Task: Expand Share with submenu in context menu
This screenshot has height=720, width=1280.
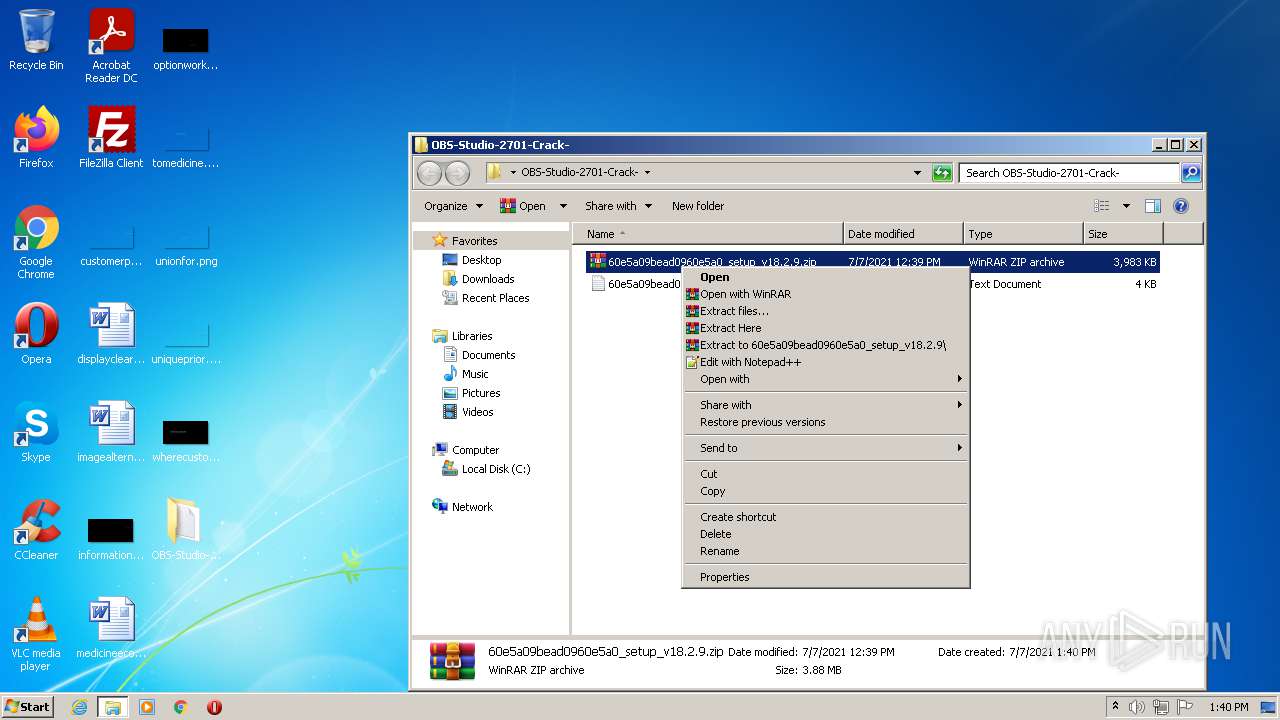Action: pos(825,405)
